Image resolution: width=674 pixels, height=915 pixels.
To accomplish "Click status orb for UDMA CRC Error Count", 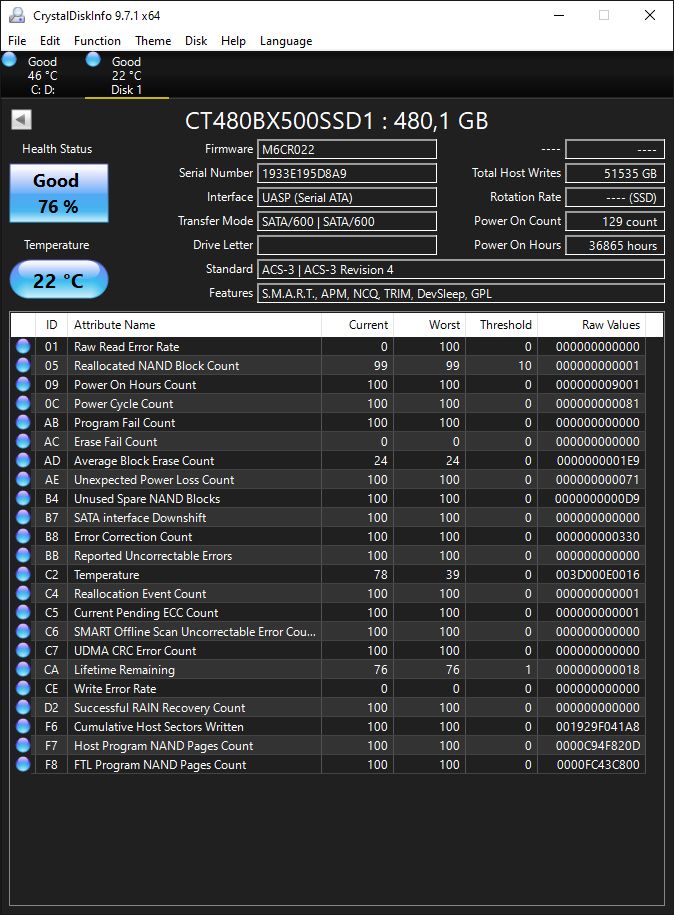I will click(23, 651).
